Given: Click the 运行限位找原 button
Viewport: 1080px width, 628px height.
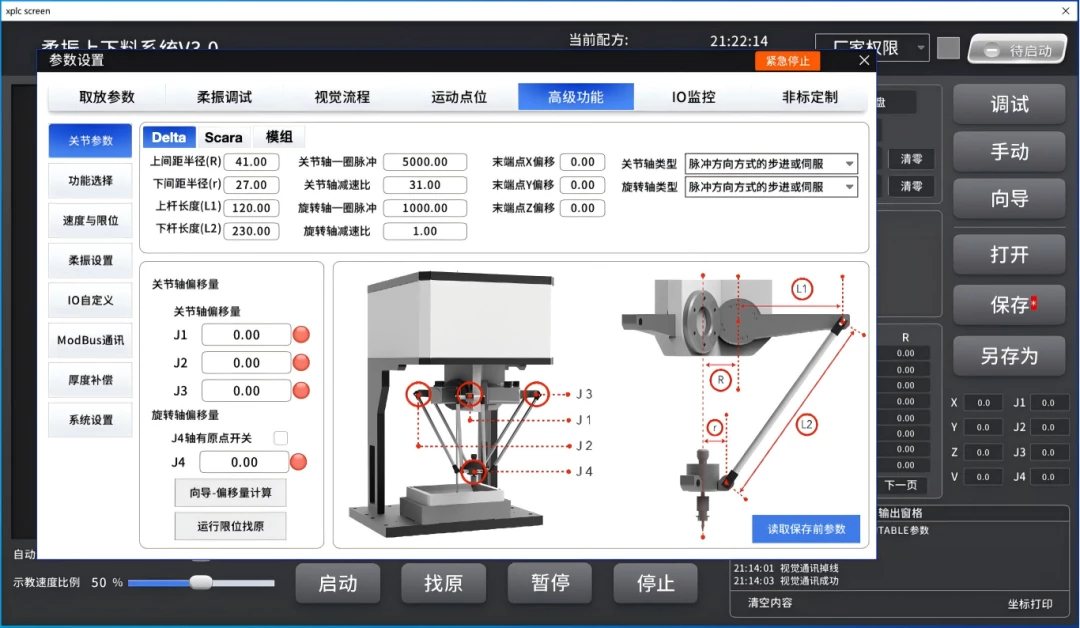Looking at the screenshot, I should click(230, 526).
